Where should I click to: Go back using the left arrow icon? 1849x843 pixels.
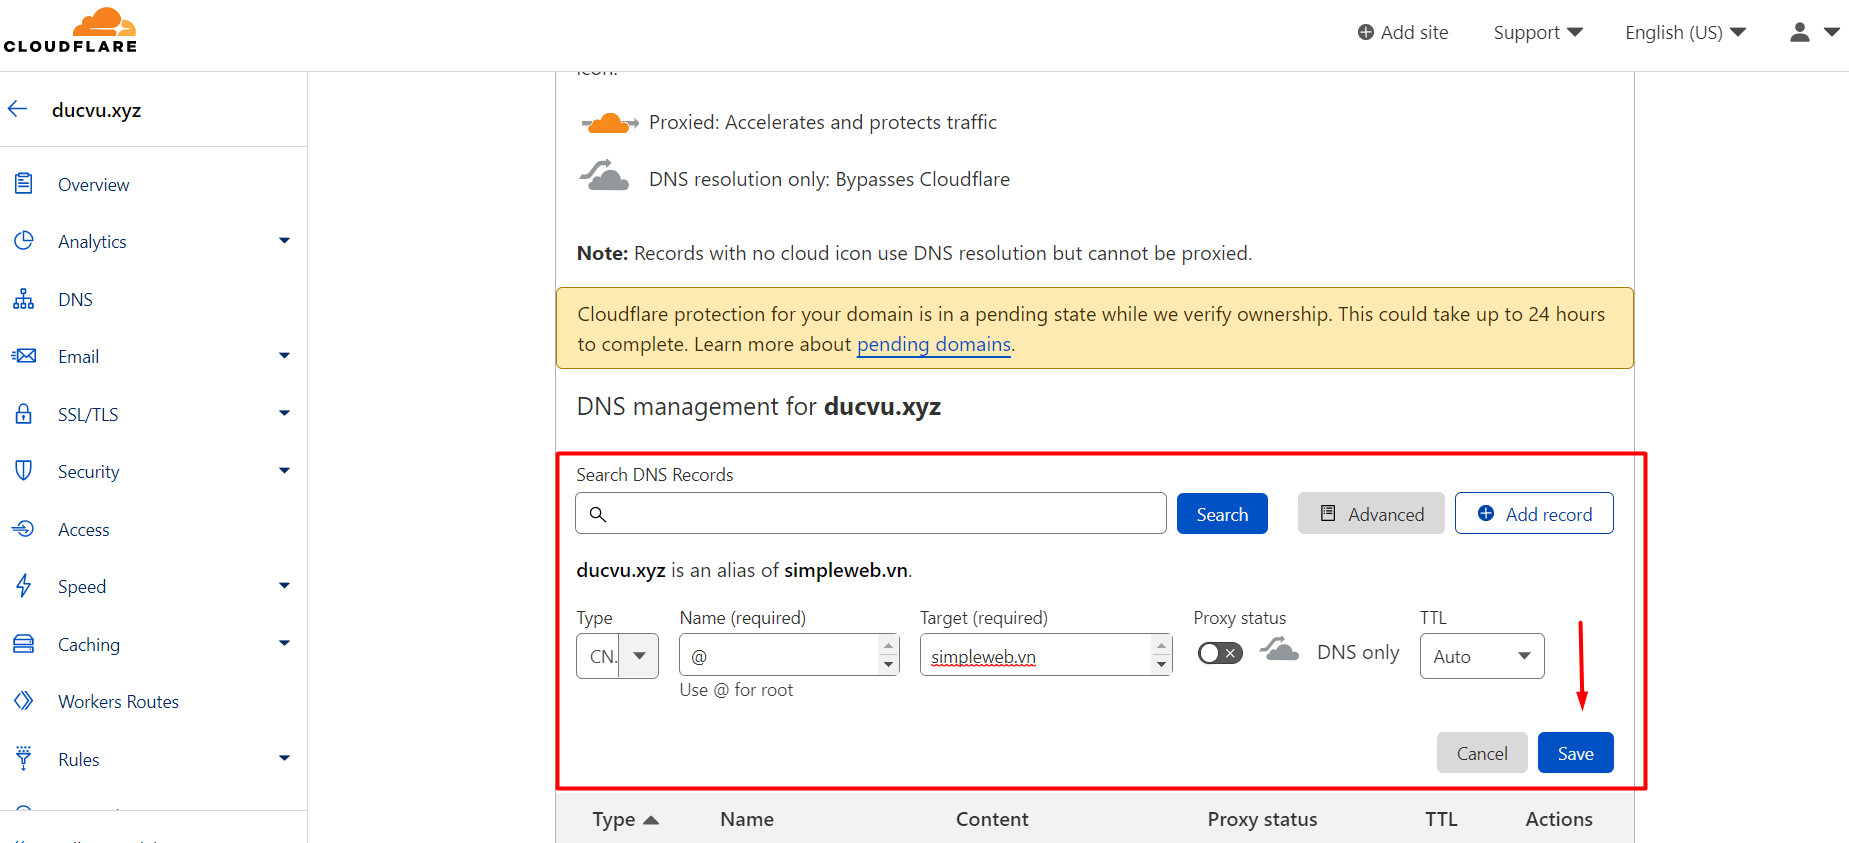[18, 109]
